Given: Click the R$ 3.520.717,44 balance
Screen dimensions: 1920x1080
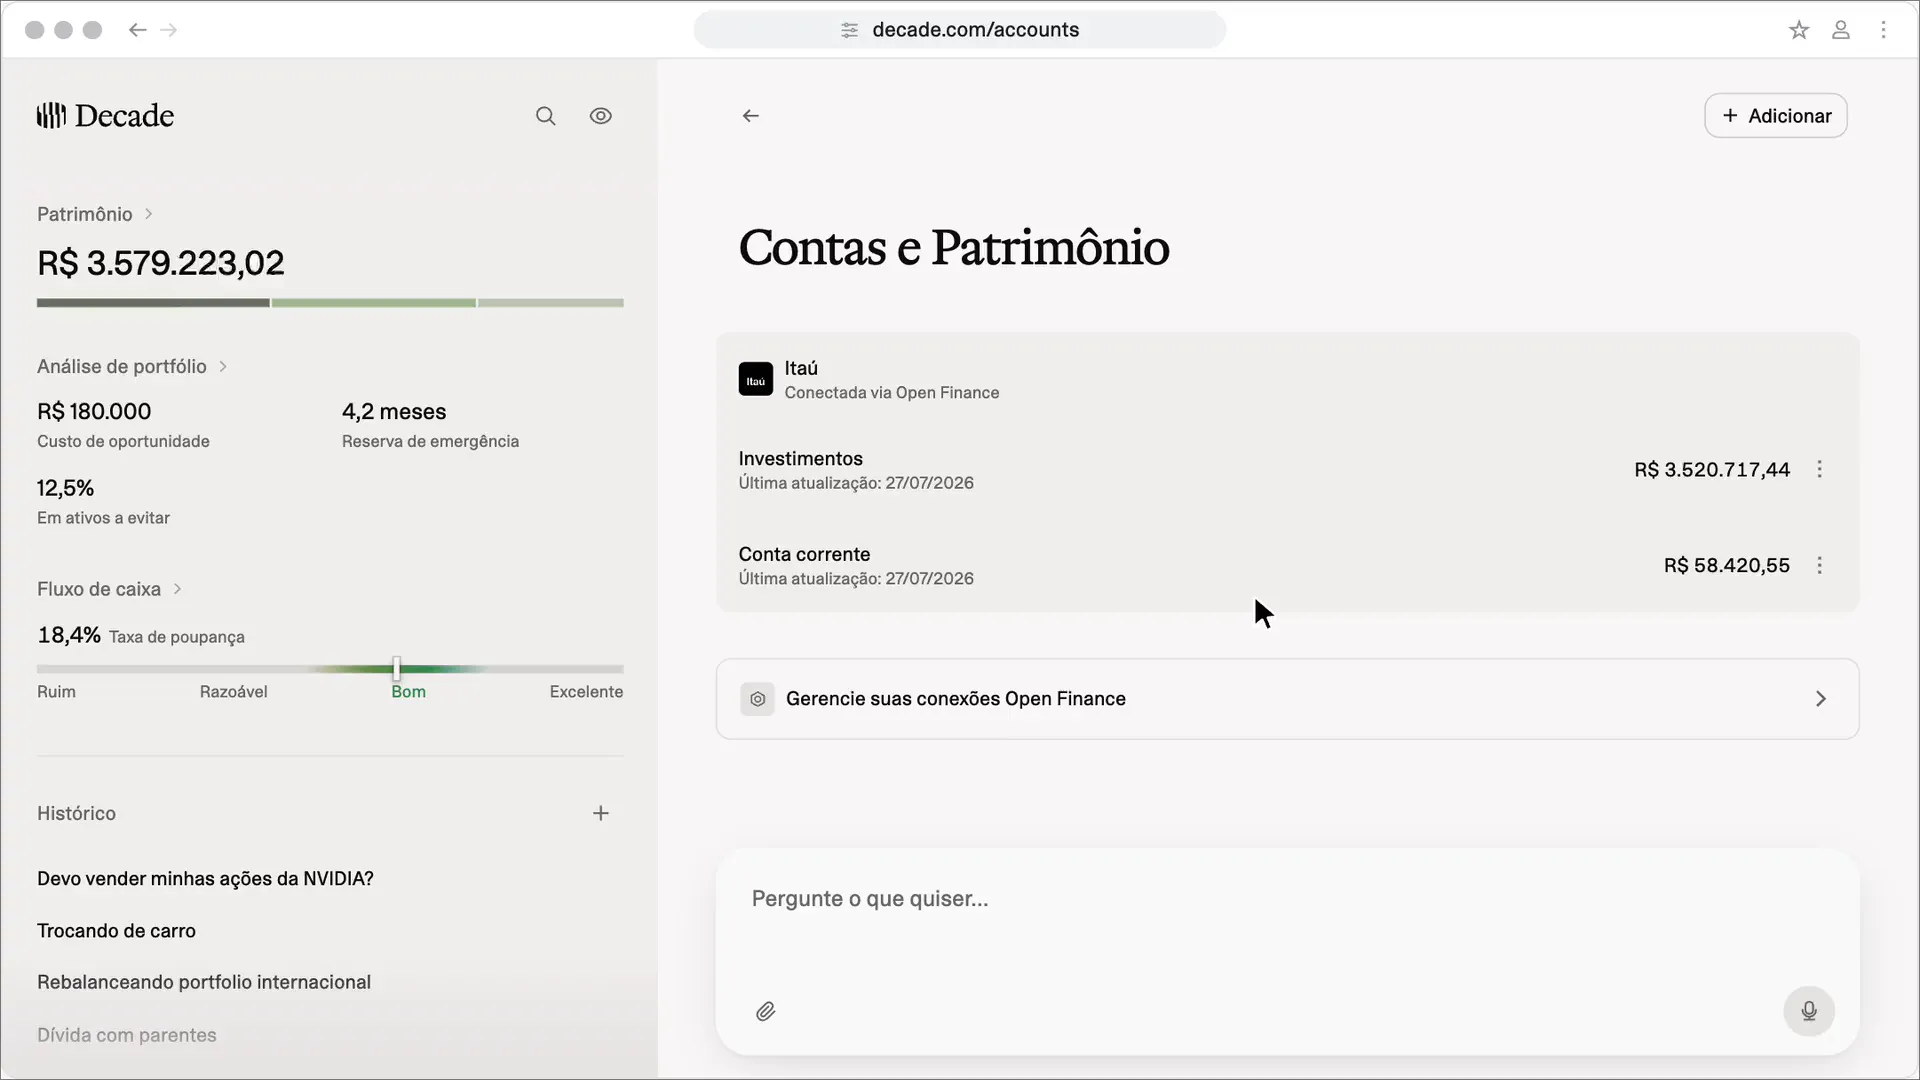Looking at the screenshot, I should pos(1712,470).
